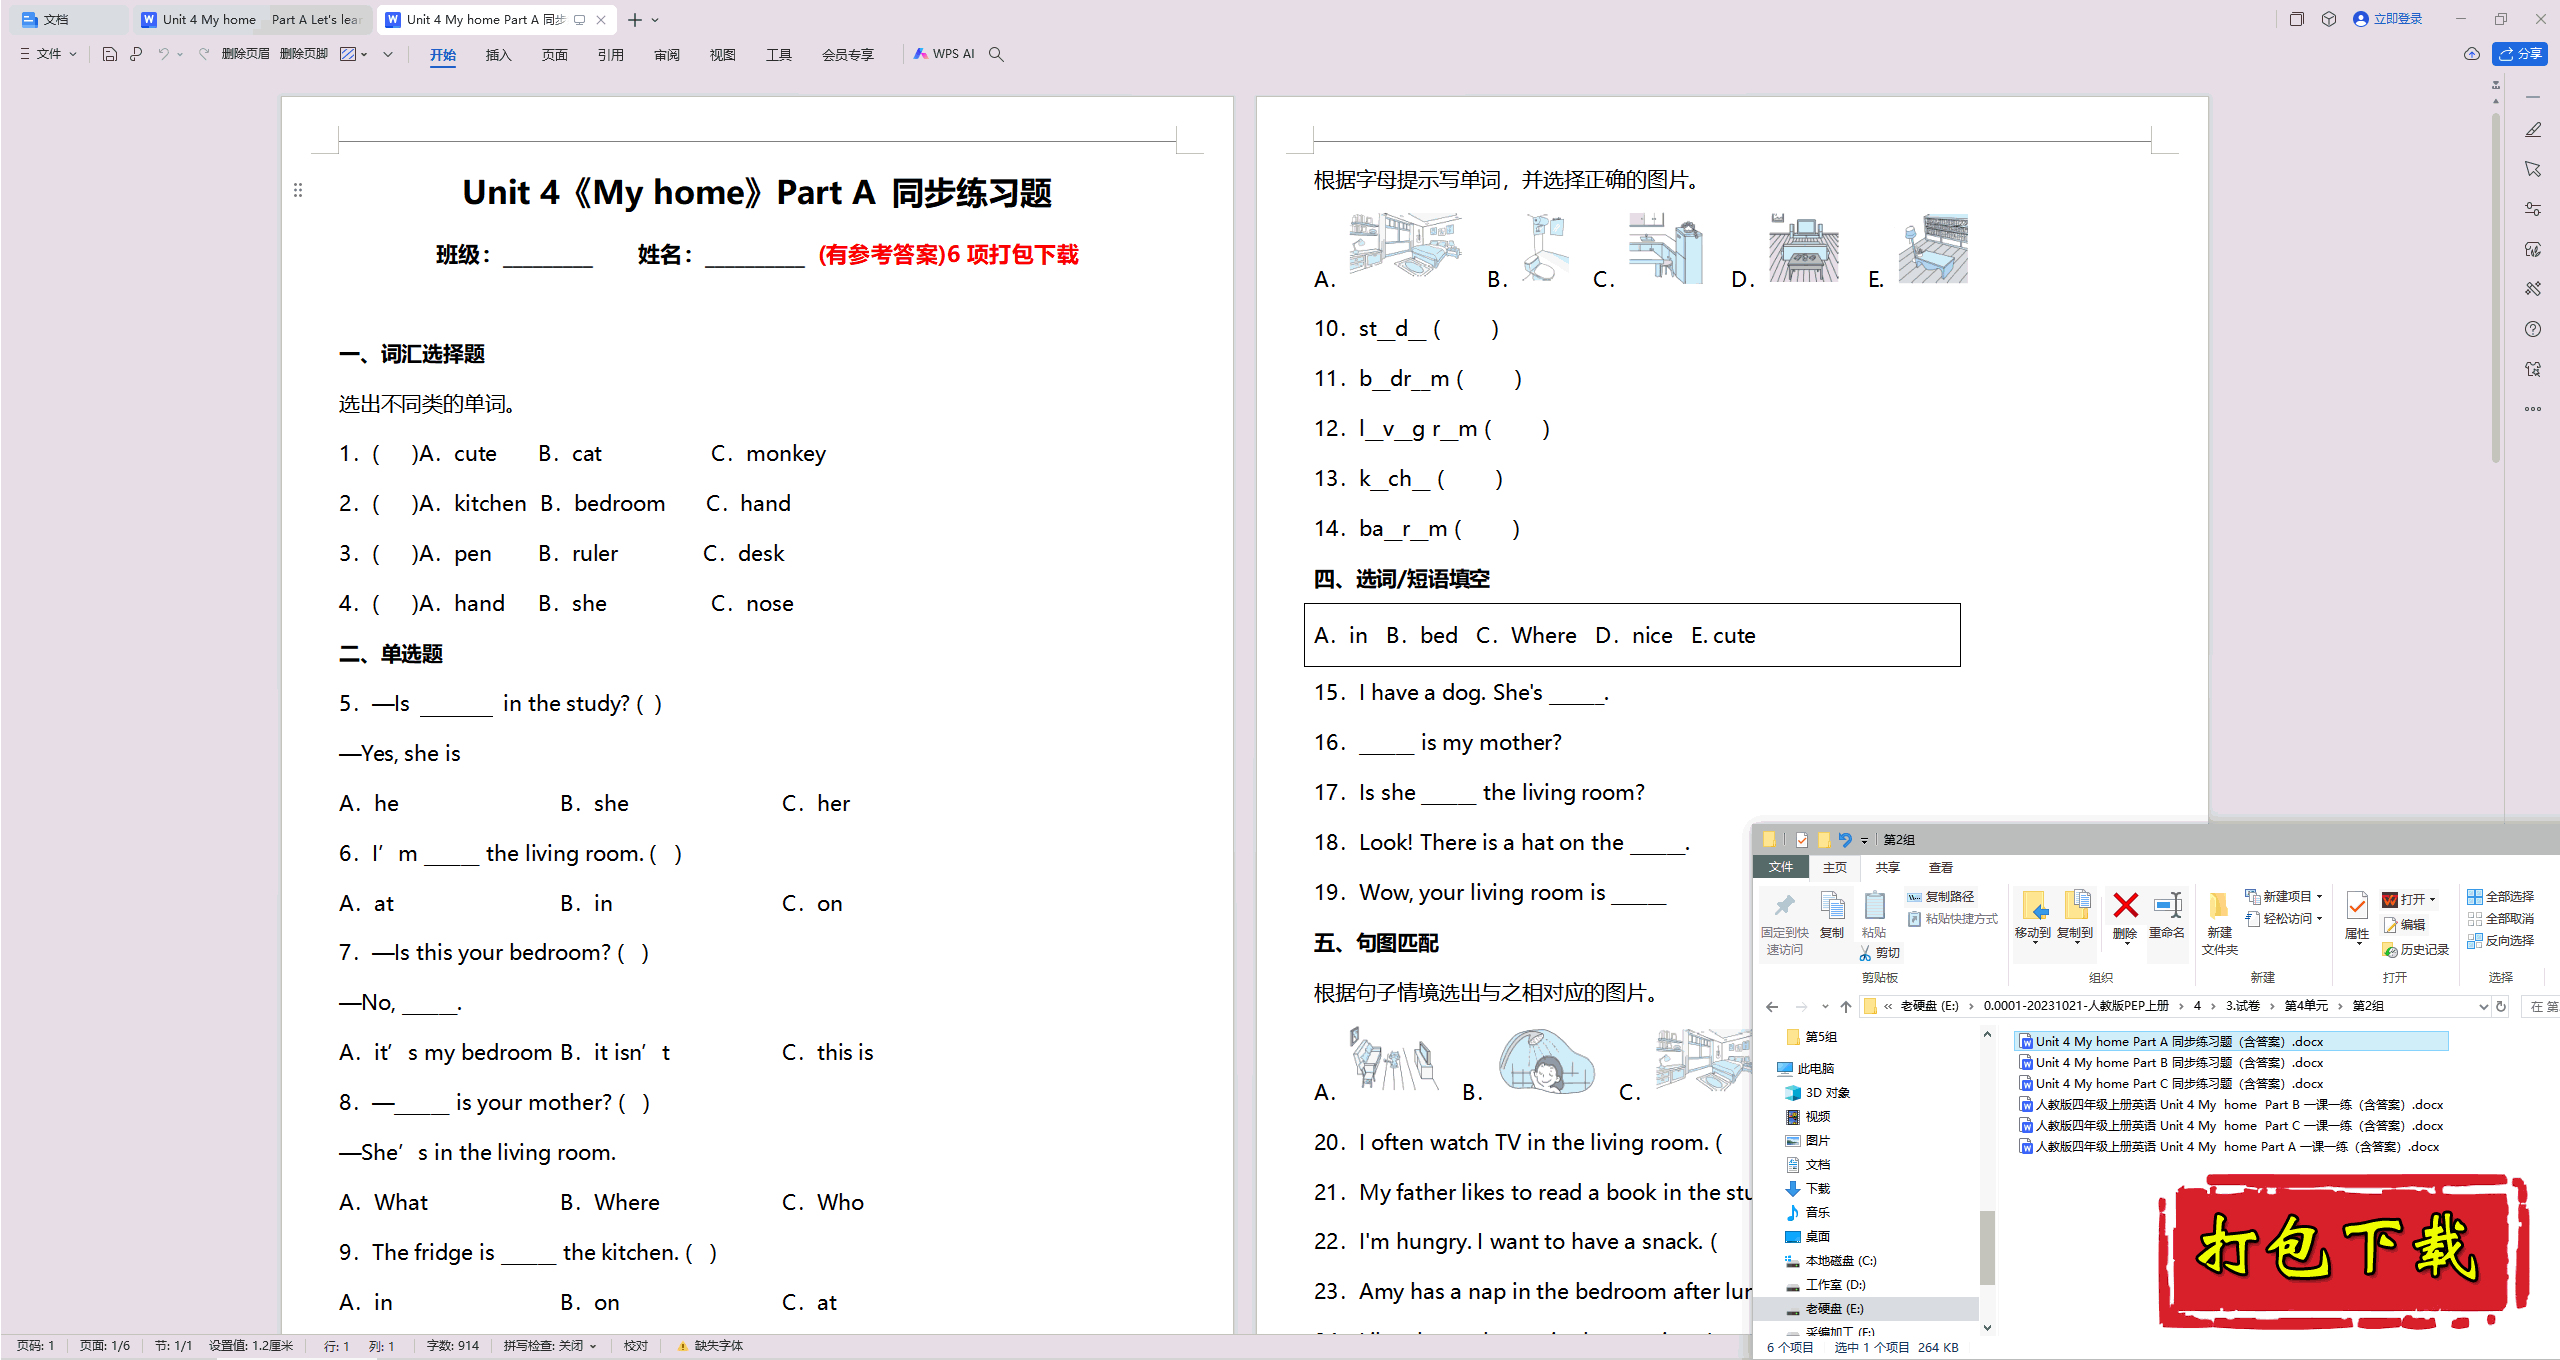Click the search magnifier in the WPS ribbon
2560x1360 pixels.
(x=996, y=54)
